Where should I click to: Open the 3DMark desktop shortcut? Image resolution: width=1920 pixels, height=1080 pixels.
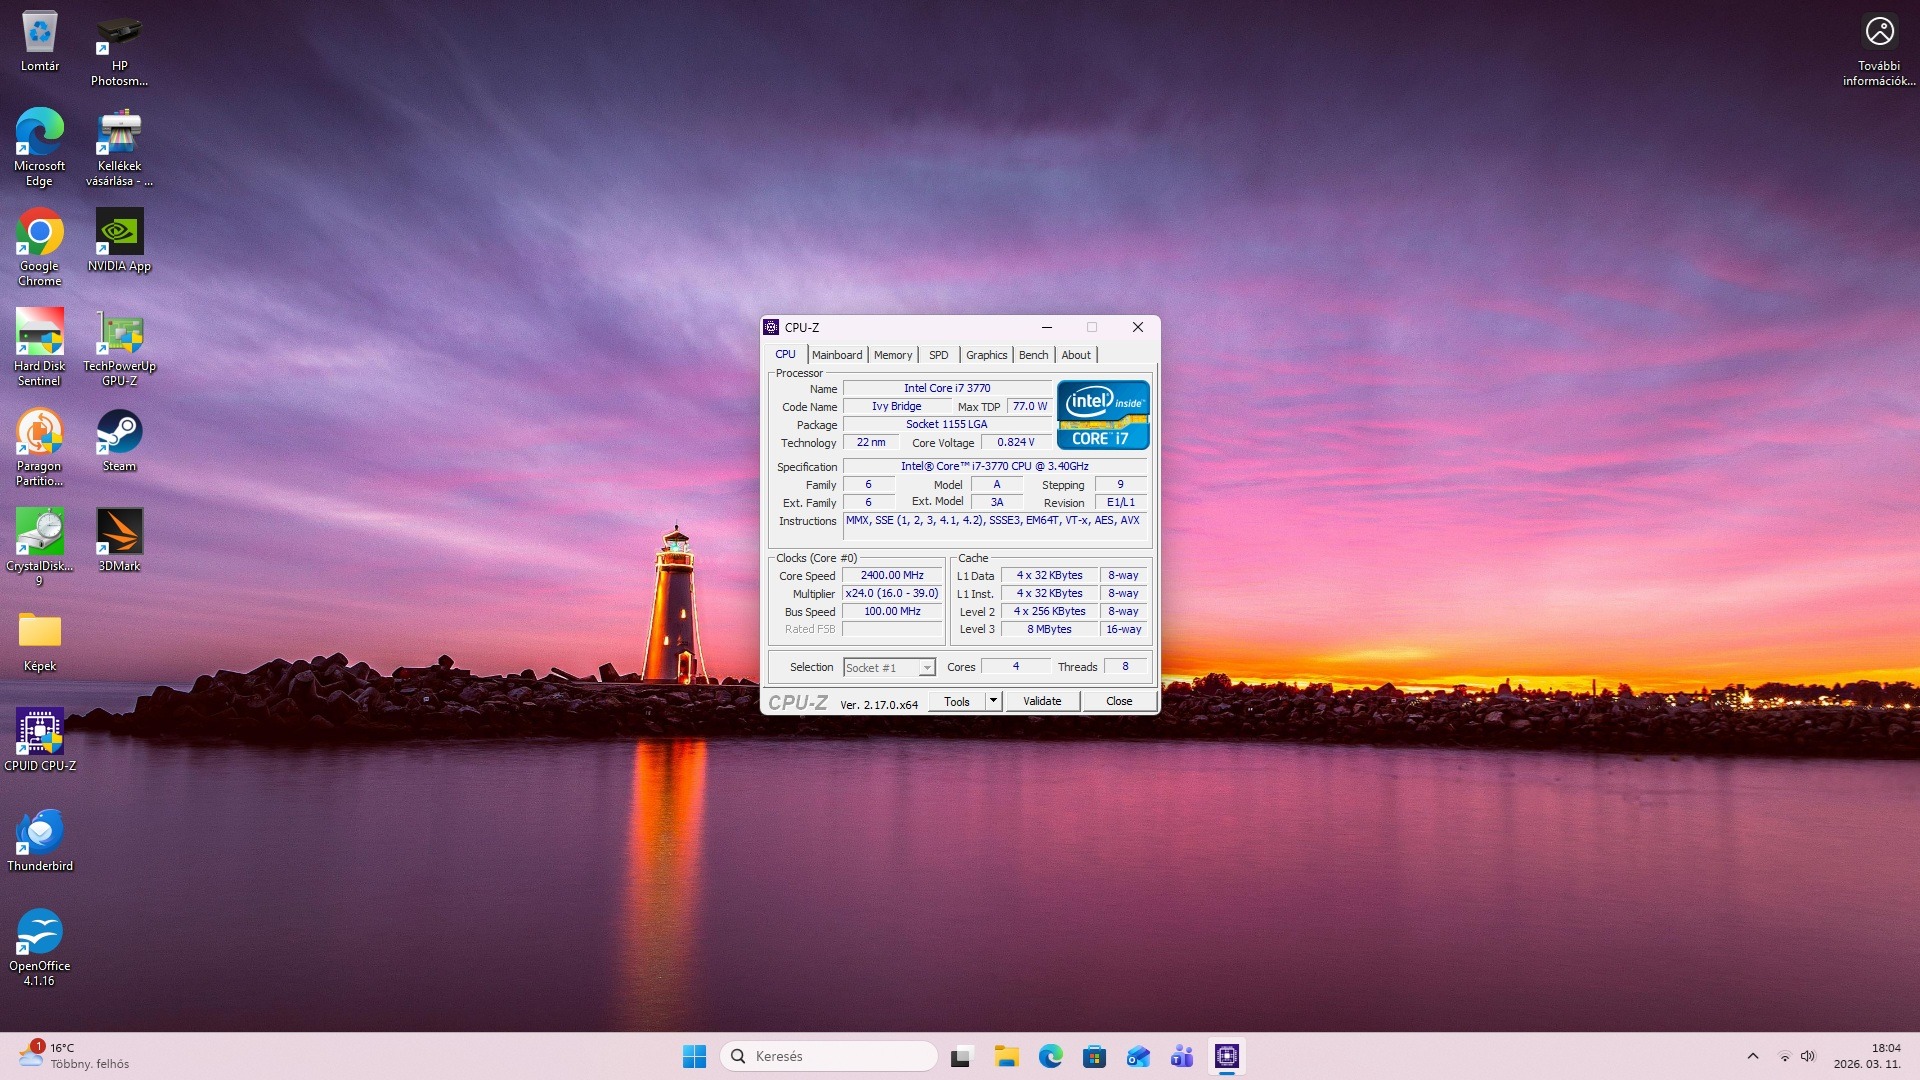pos(119,534)
